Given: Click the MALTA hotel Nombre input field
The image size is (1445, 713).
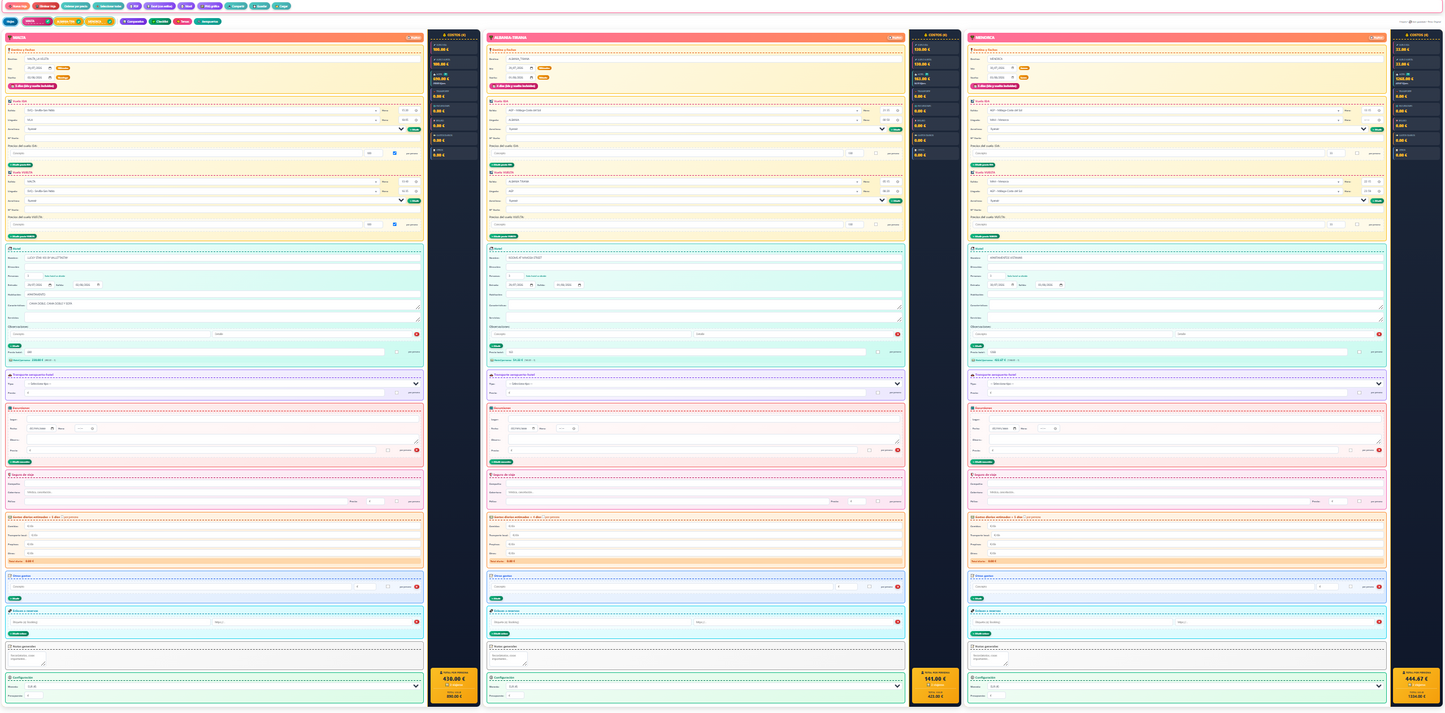Looking at the screenshot, I should point(223,257).
